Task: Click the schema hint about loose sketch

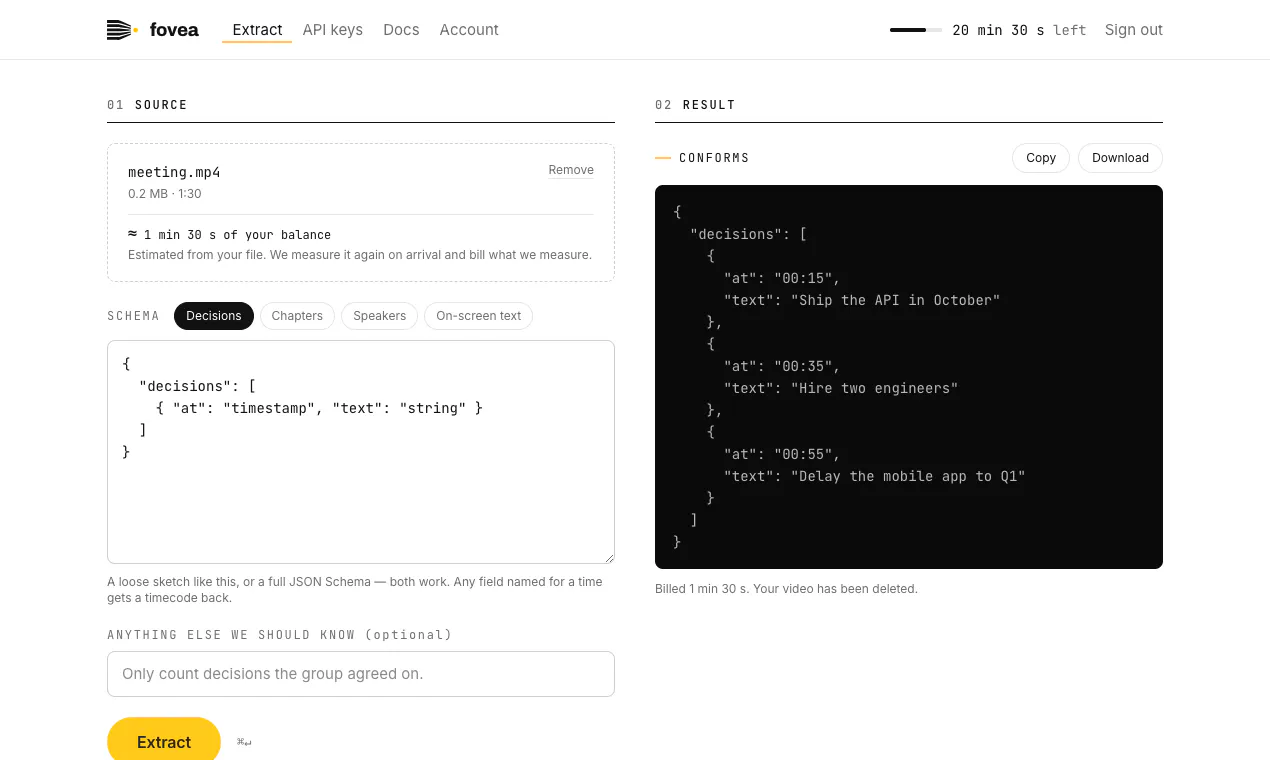Action: coord(355,590)
